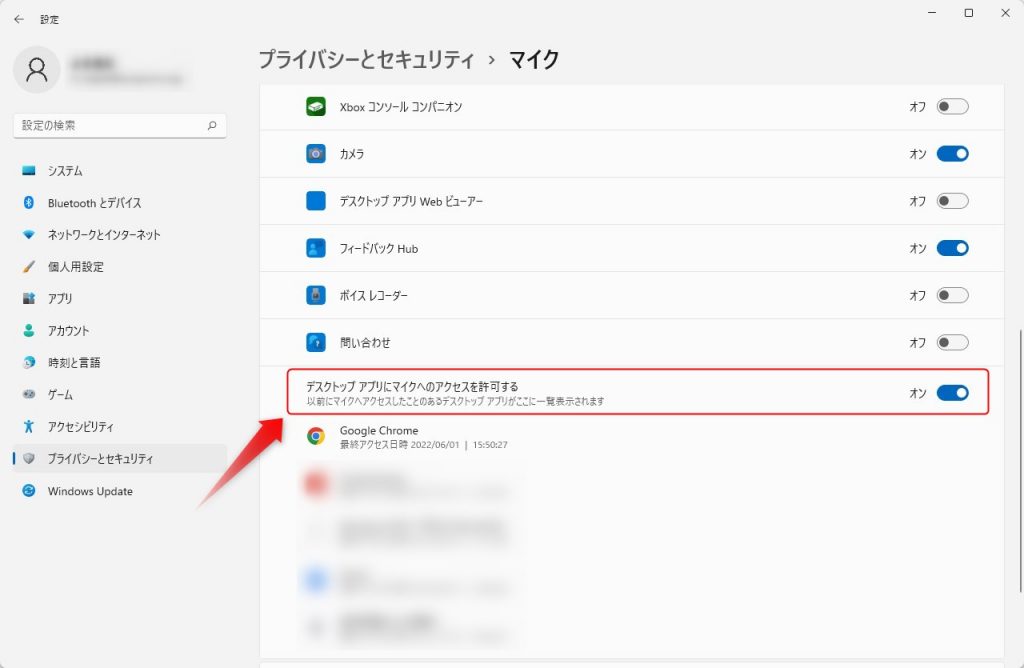Enable mic access for ボイス レコーダー
Viewport: 1024px width, 668px height.
pos(952,295)
